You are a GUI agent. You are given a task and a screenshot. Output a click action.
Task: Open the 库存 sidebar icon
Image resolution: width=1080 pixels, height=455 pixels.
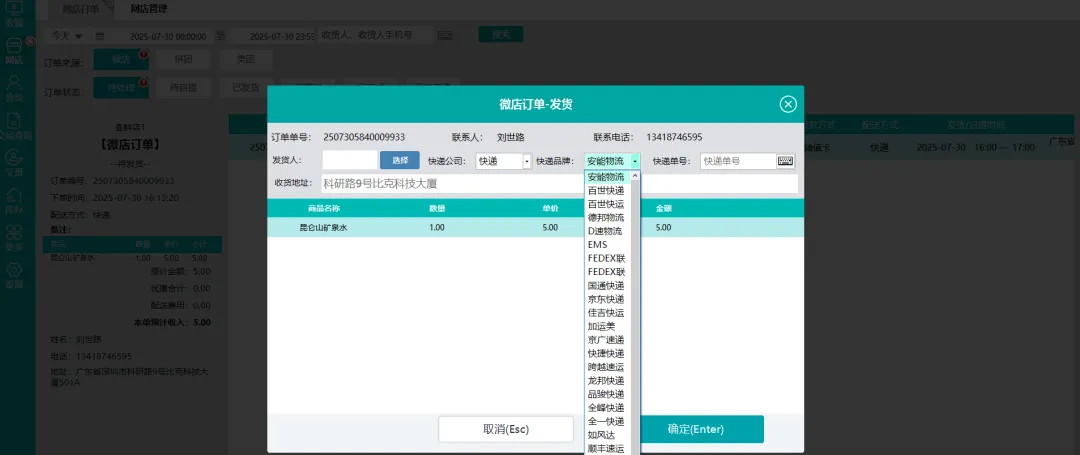pos(14,201)
